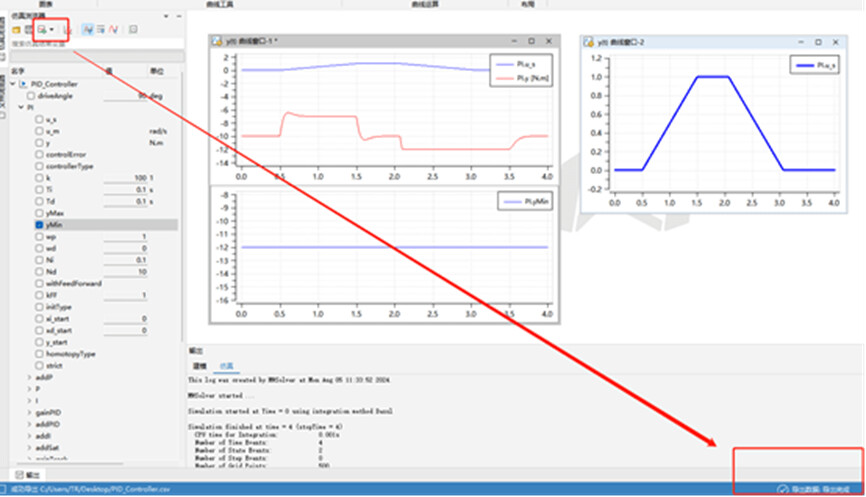Select the initType variable row
866x497 pixels.
coord(59,307)
